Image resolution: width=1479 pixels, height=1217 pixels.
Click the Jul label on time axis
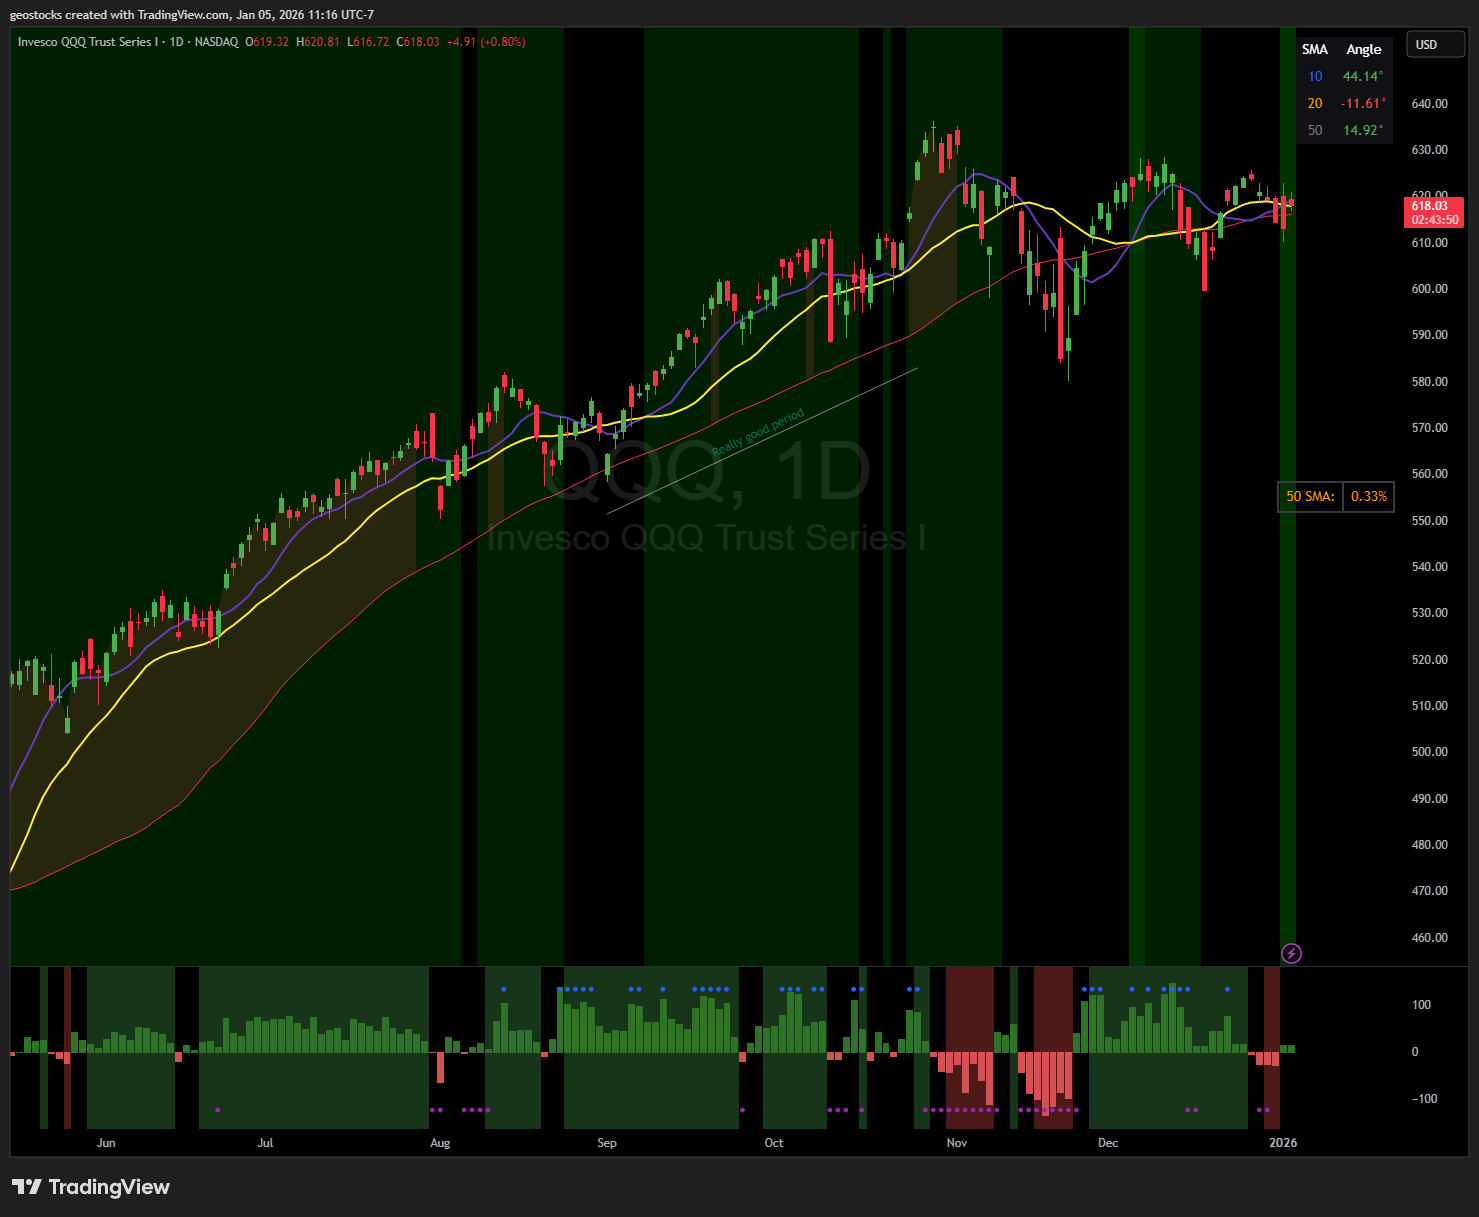(x=265, y=1143)
